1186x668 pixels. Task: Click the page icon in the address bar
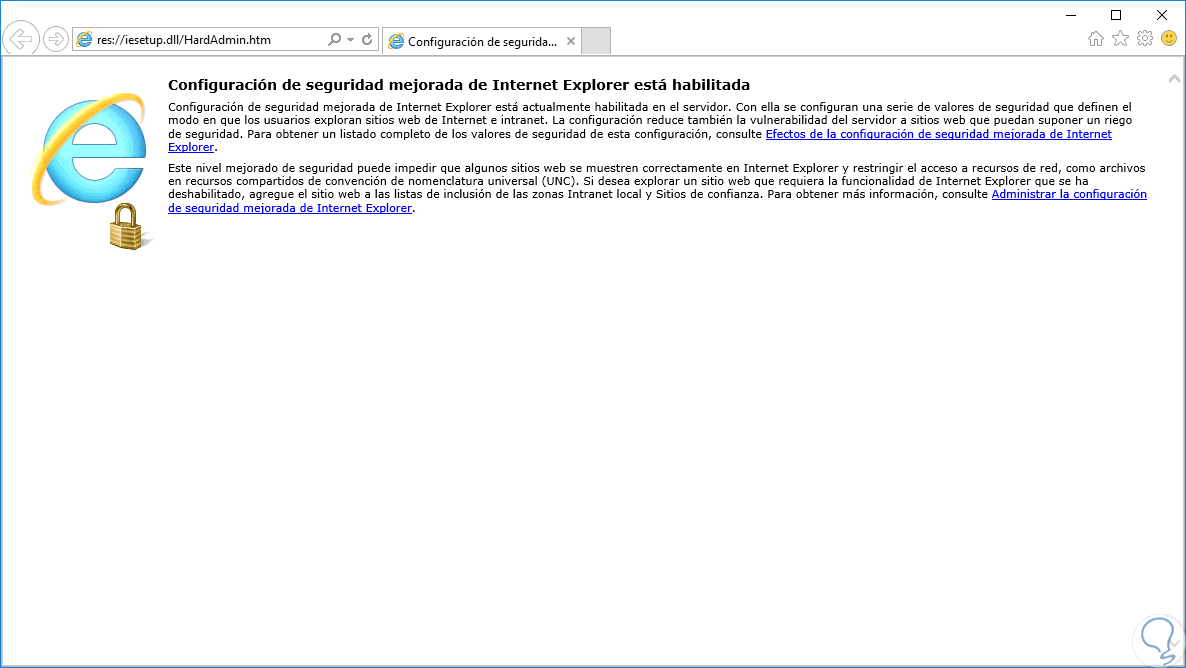click(x=87, y=41)
